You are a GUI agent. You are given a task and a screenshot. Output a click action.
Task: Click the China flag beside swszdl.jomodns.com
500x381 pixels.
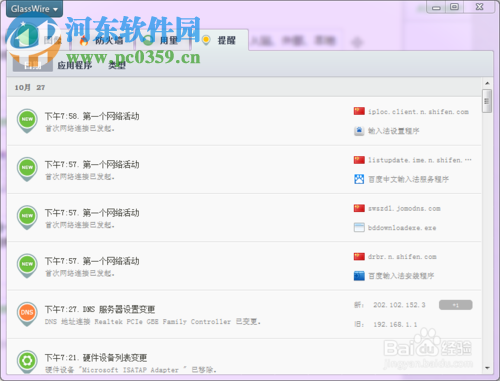[359, 208]
